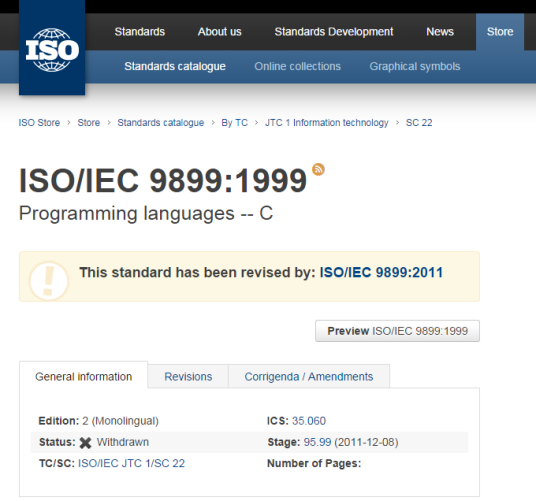Click the ISO globe logo
This screenshot has height=501, width=536.
52,50
